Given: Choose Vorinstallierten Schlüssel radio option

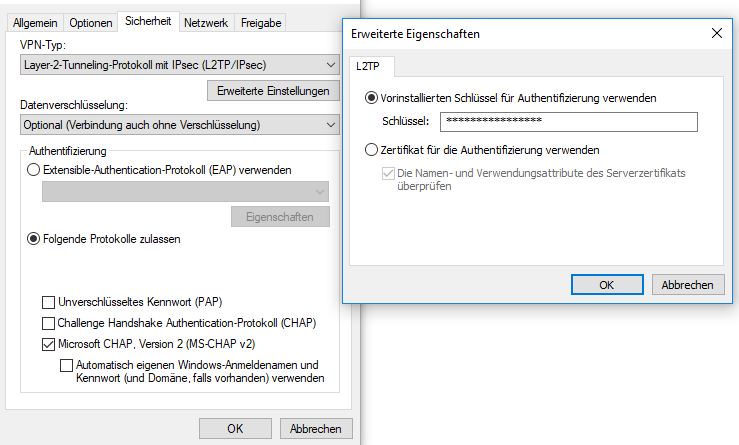Looking at the screenshot, I should [371, 98].
